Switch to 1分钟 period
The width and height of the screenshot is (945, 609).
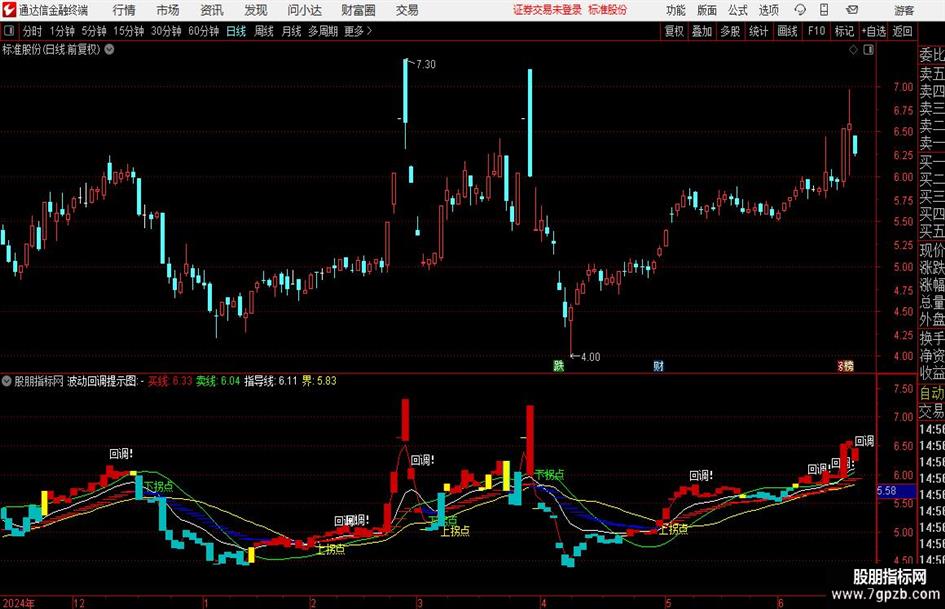pyautogui.click(x=62, y=31)
